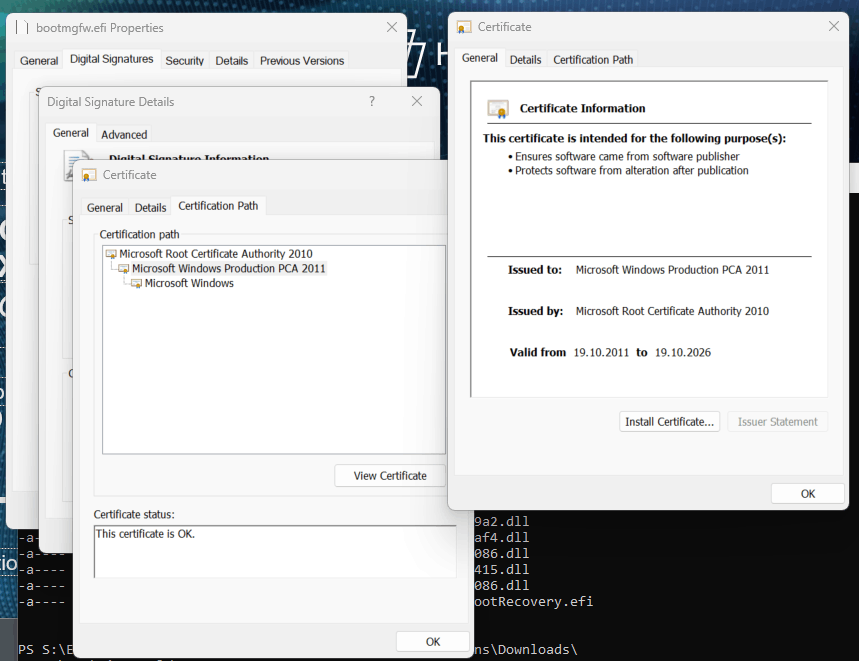Open General tab of left Certificate dialog
The image size is (859, 661).
pyautogui.click(x=105, y=208)
